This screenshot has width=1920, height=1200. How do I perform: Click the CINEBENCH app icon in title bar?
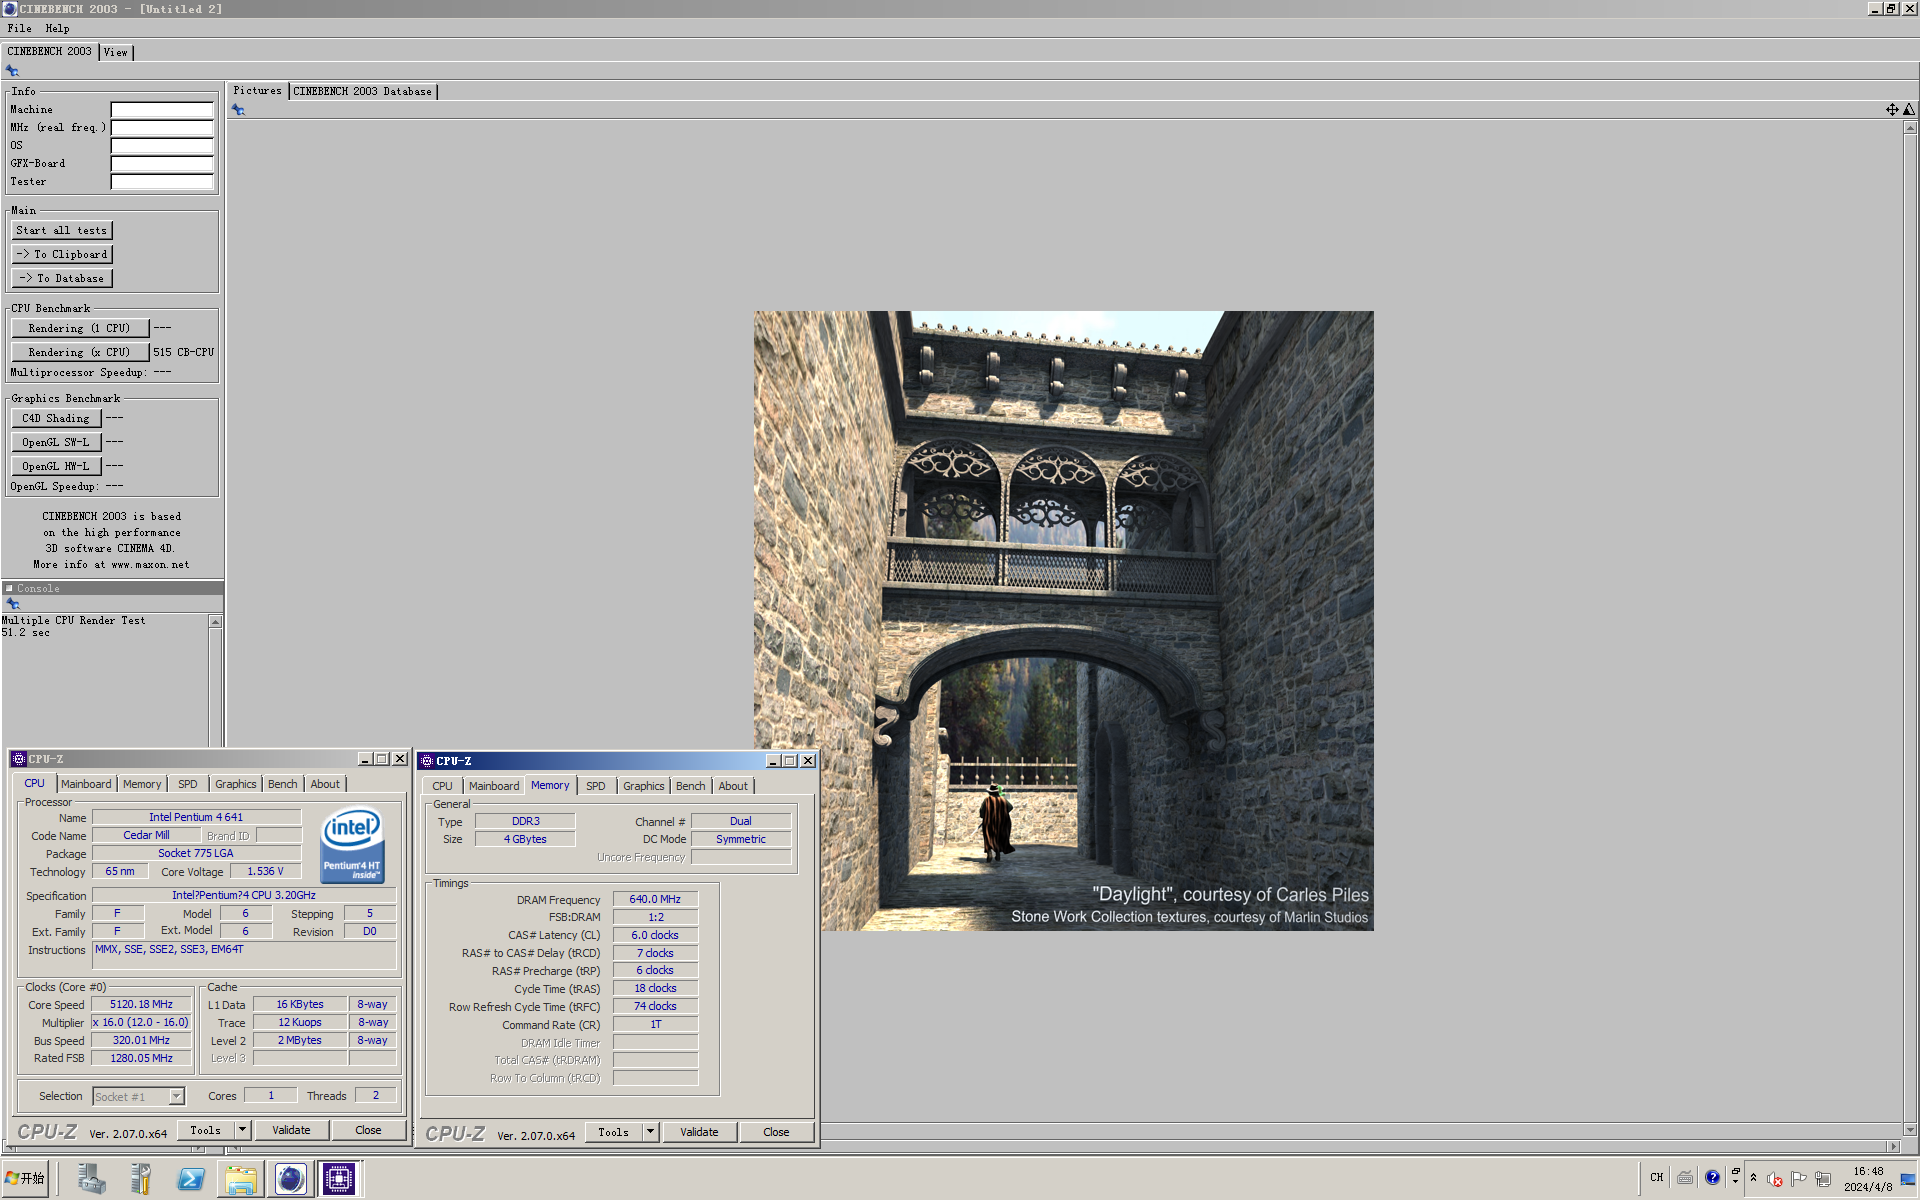tap(9, 9)
